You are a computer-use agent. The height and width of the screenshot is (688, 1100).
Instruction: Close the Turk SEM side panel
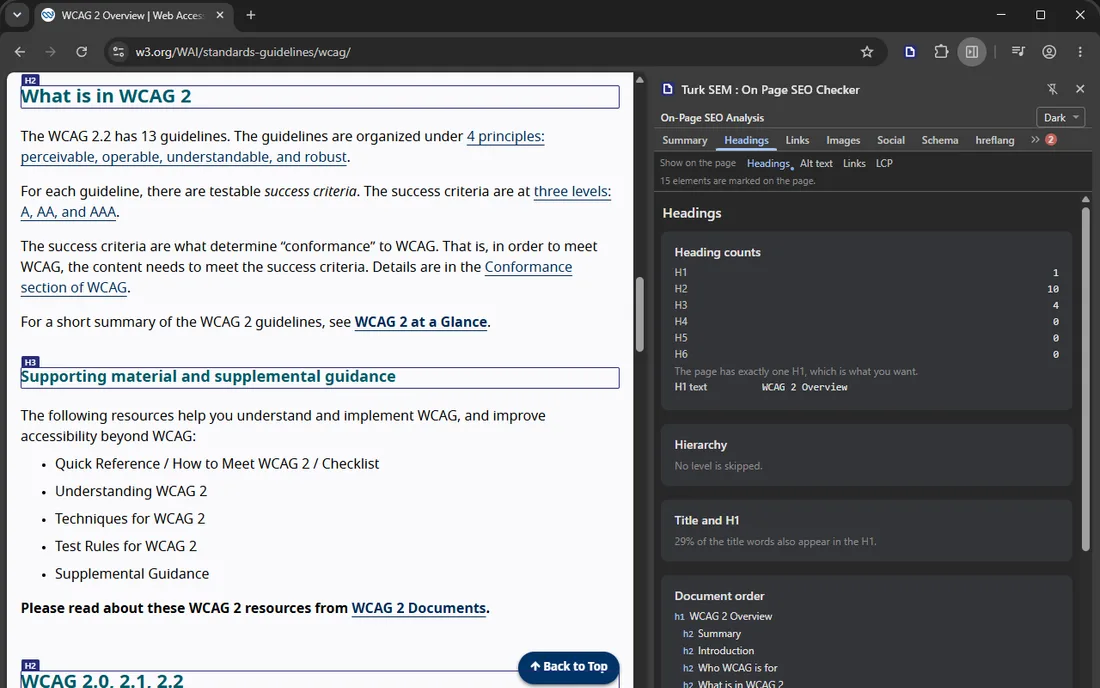[x=1080, y=89]
